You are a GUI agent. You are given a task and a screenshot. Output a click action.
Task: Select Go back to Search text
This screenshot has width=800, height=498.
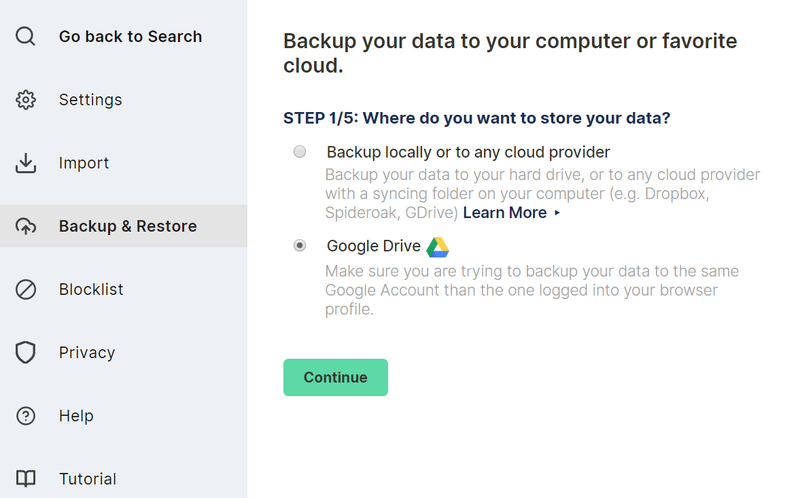[130, 37]
